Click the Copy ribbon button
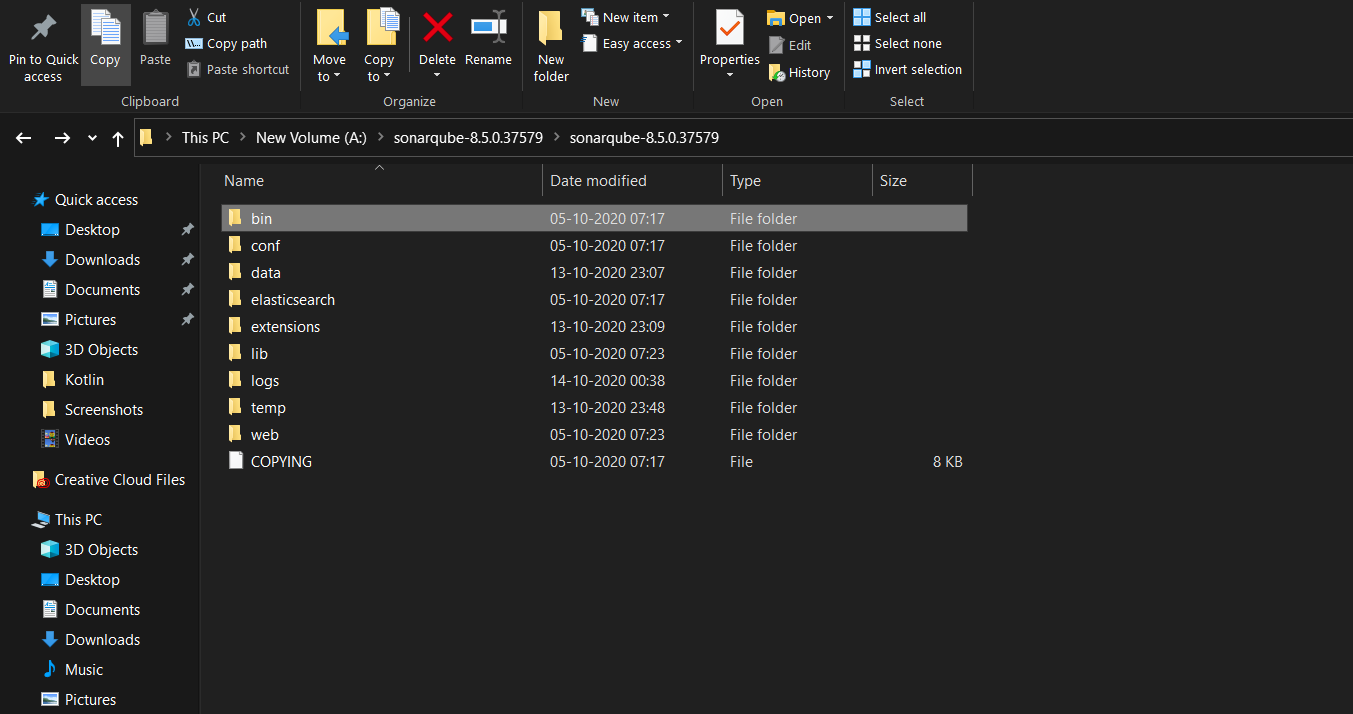Image resolution: width=1353 pixels, height=714 pixels. 105,43
